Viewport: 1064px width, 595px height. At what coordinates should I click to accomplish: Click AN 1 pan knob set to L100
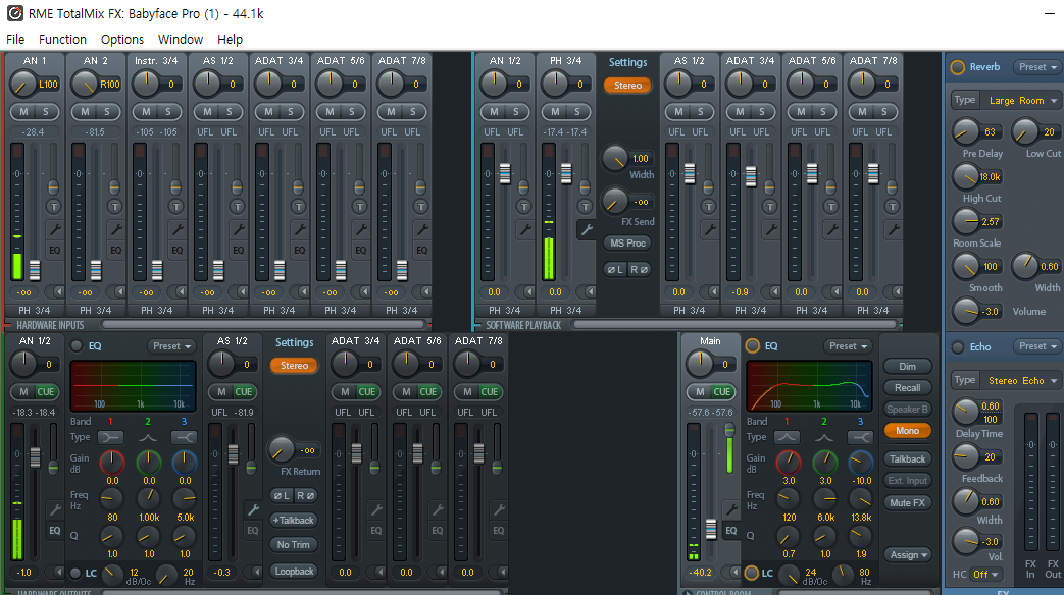tap(22, 84)
